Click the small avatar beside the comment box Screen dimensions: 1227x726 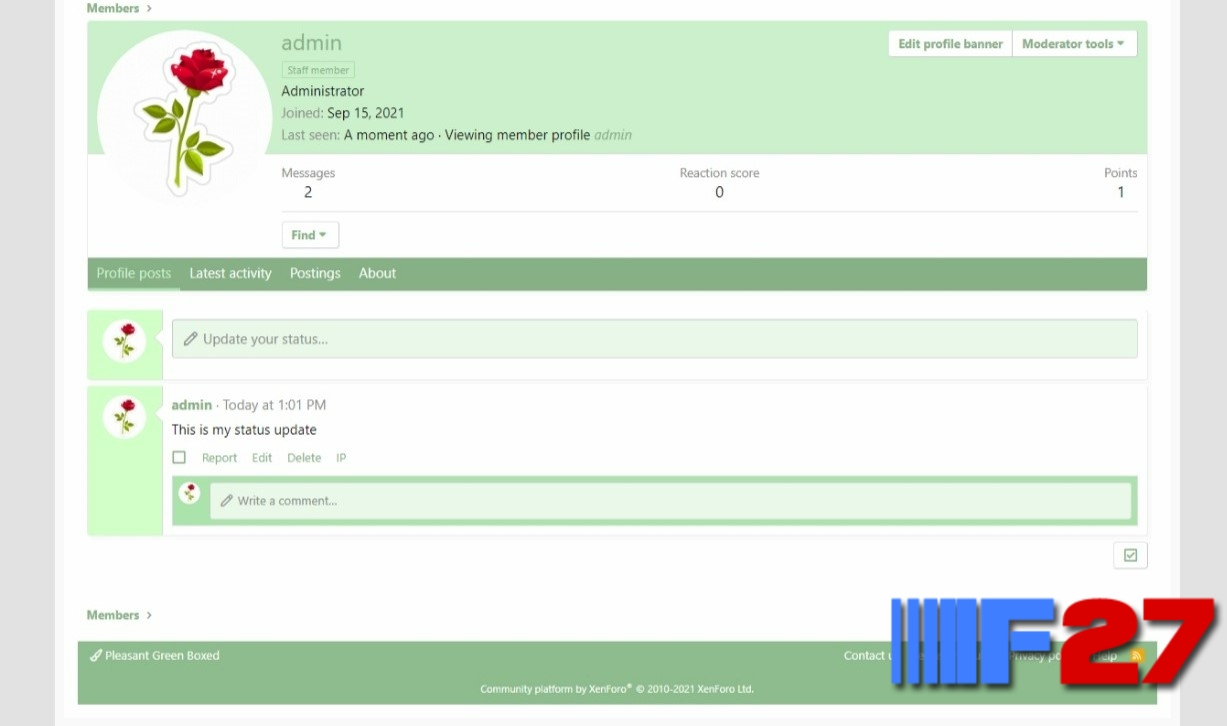pos(190,492)
